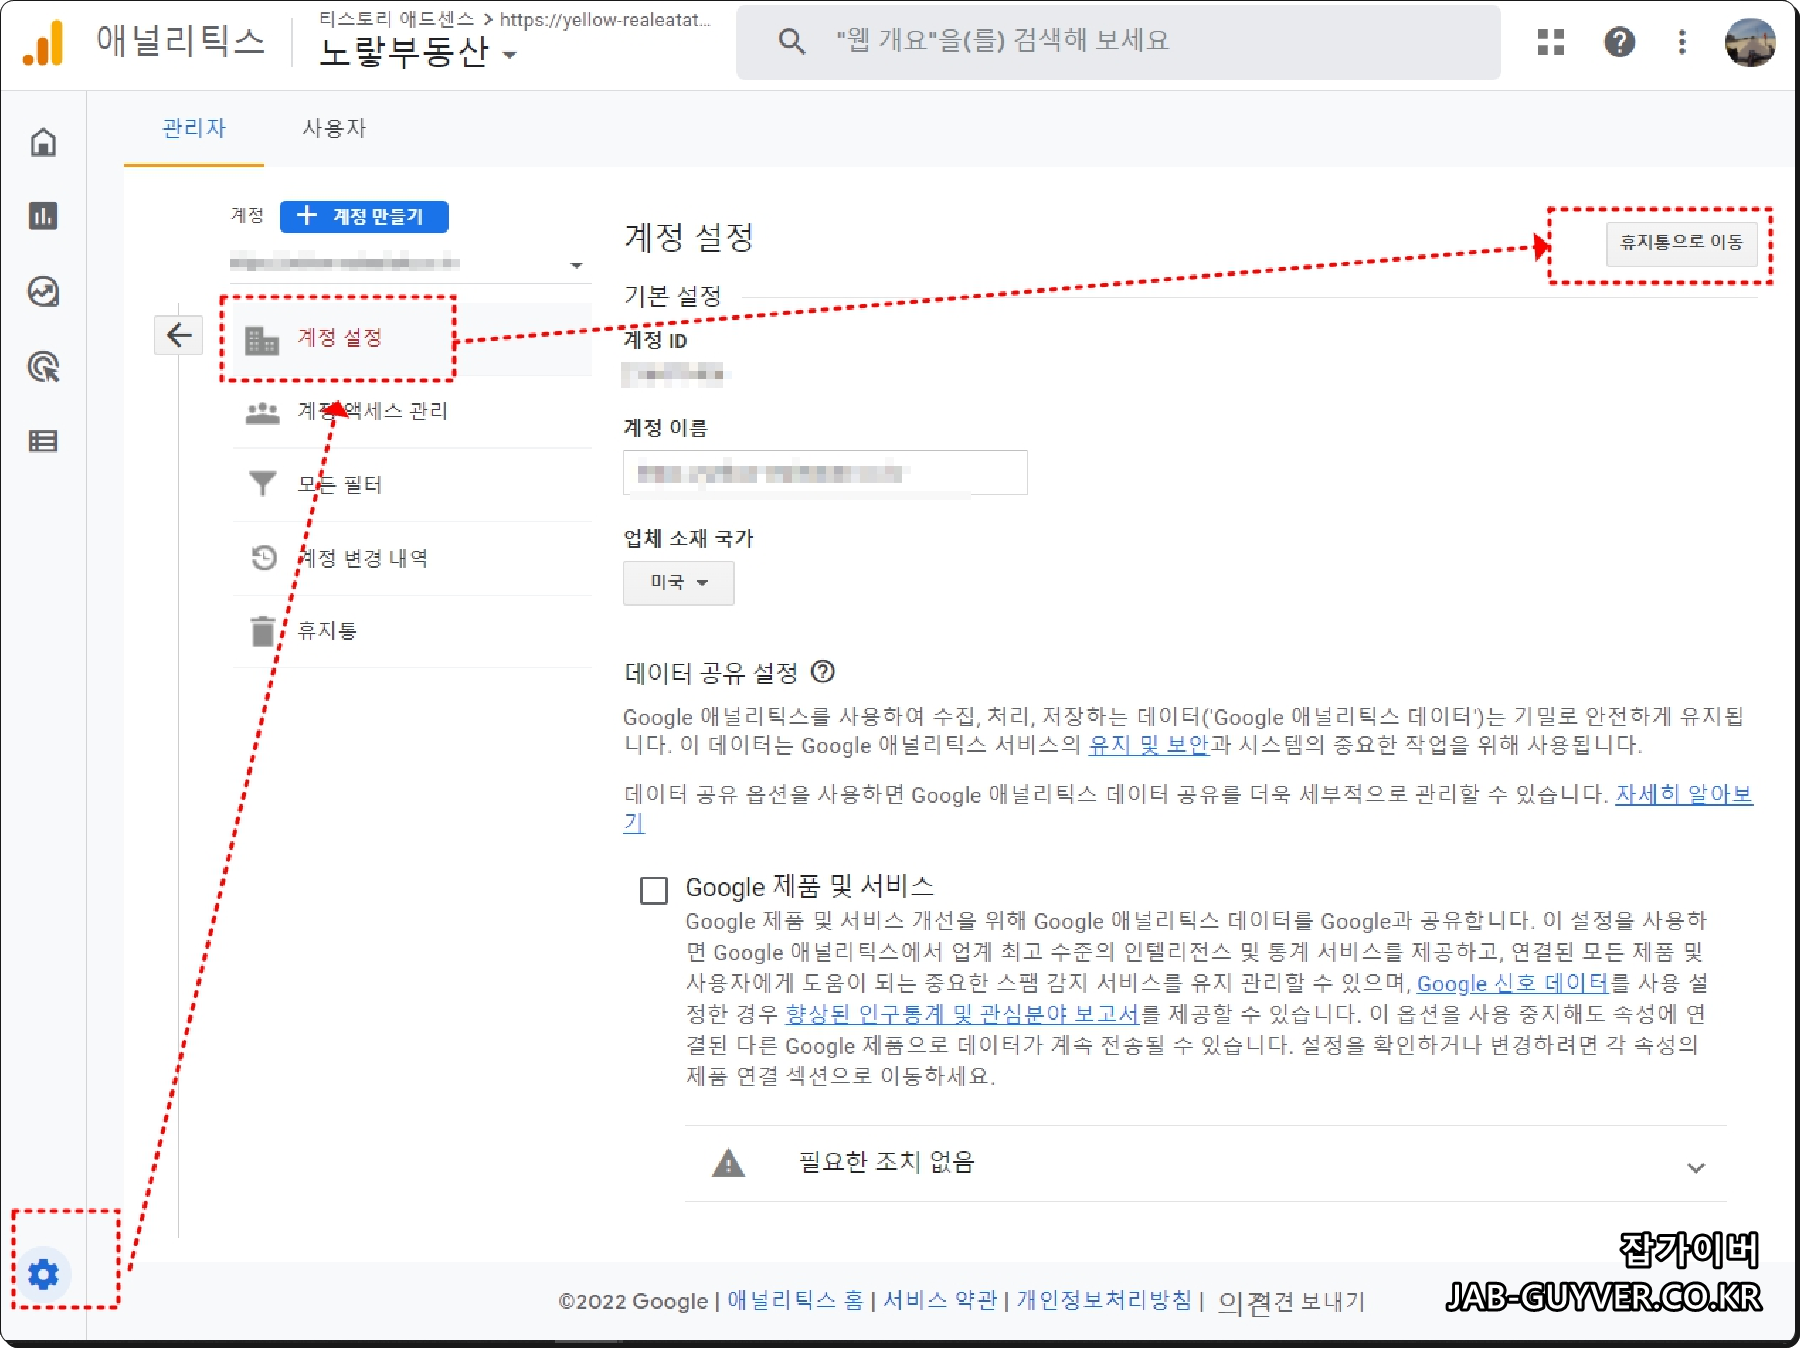Select 휴지통 menu item
Image resolution: width=1800 pixels, height=1348 pixels.
point(412,631)
